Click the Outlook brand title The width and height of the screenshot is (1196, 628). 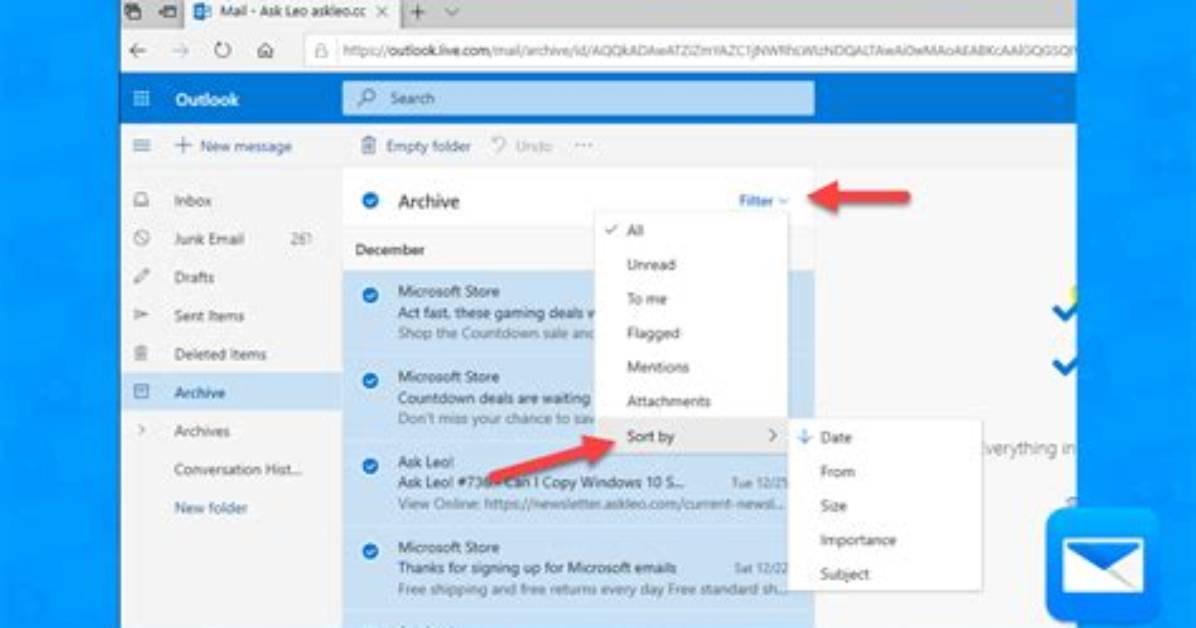pos(207,99)
